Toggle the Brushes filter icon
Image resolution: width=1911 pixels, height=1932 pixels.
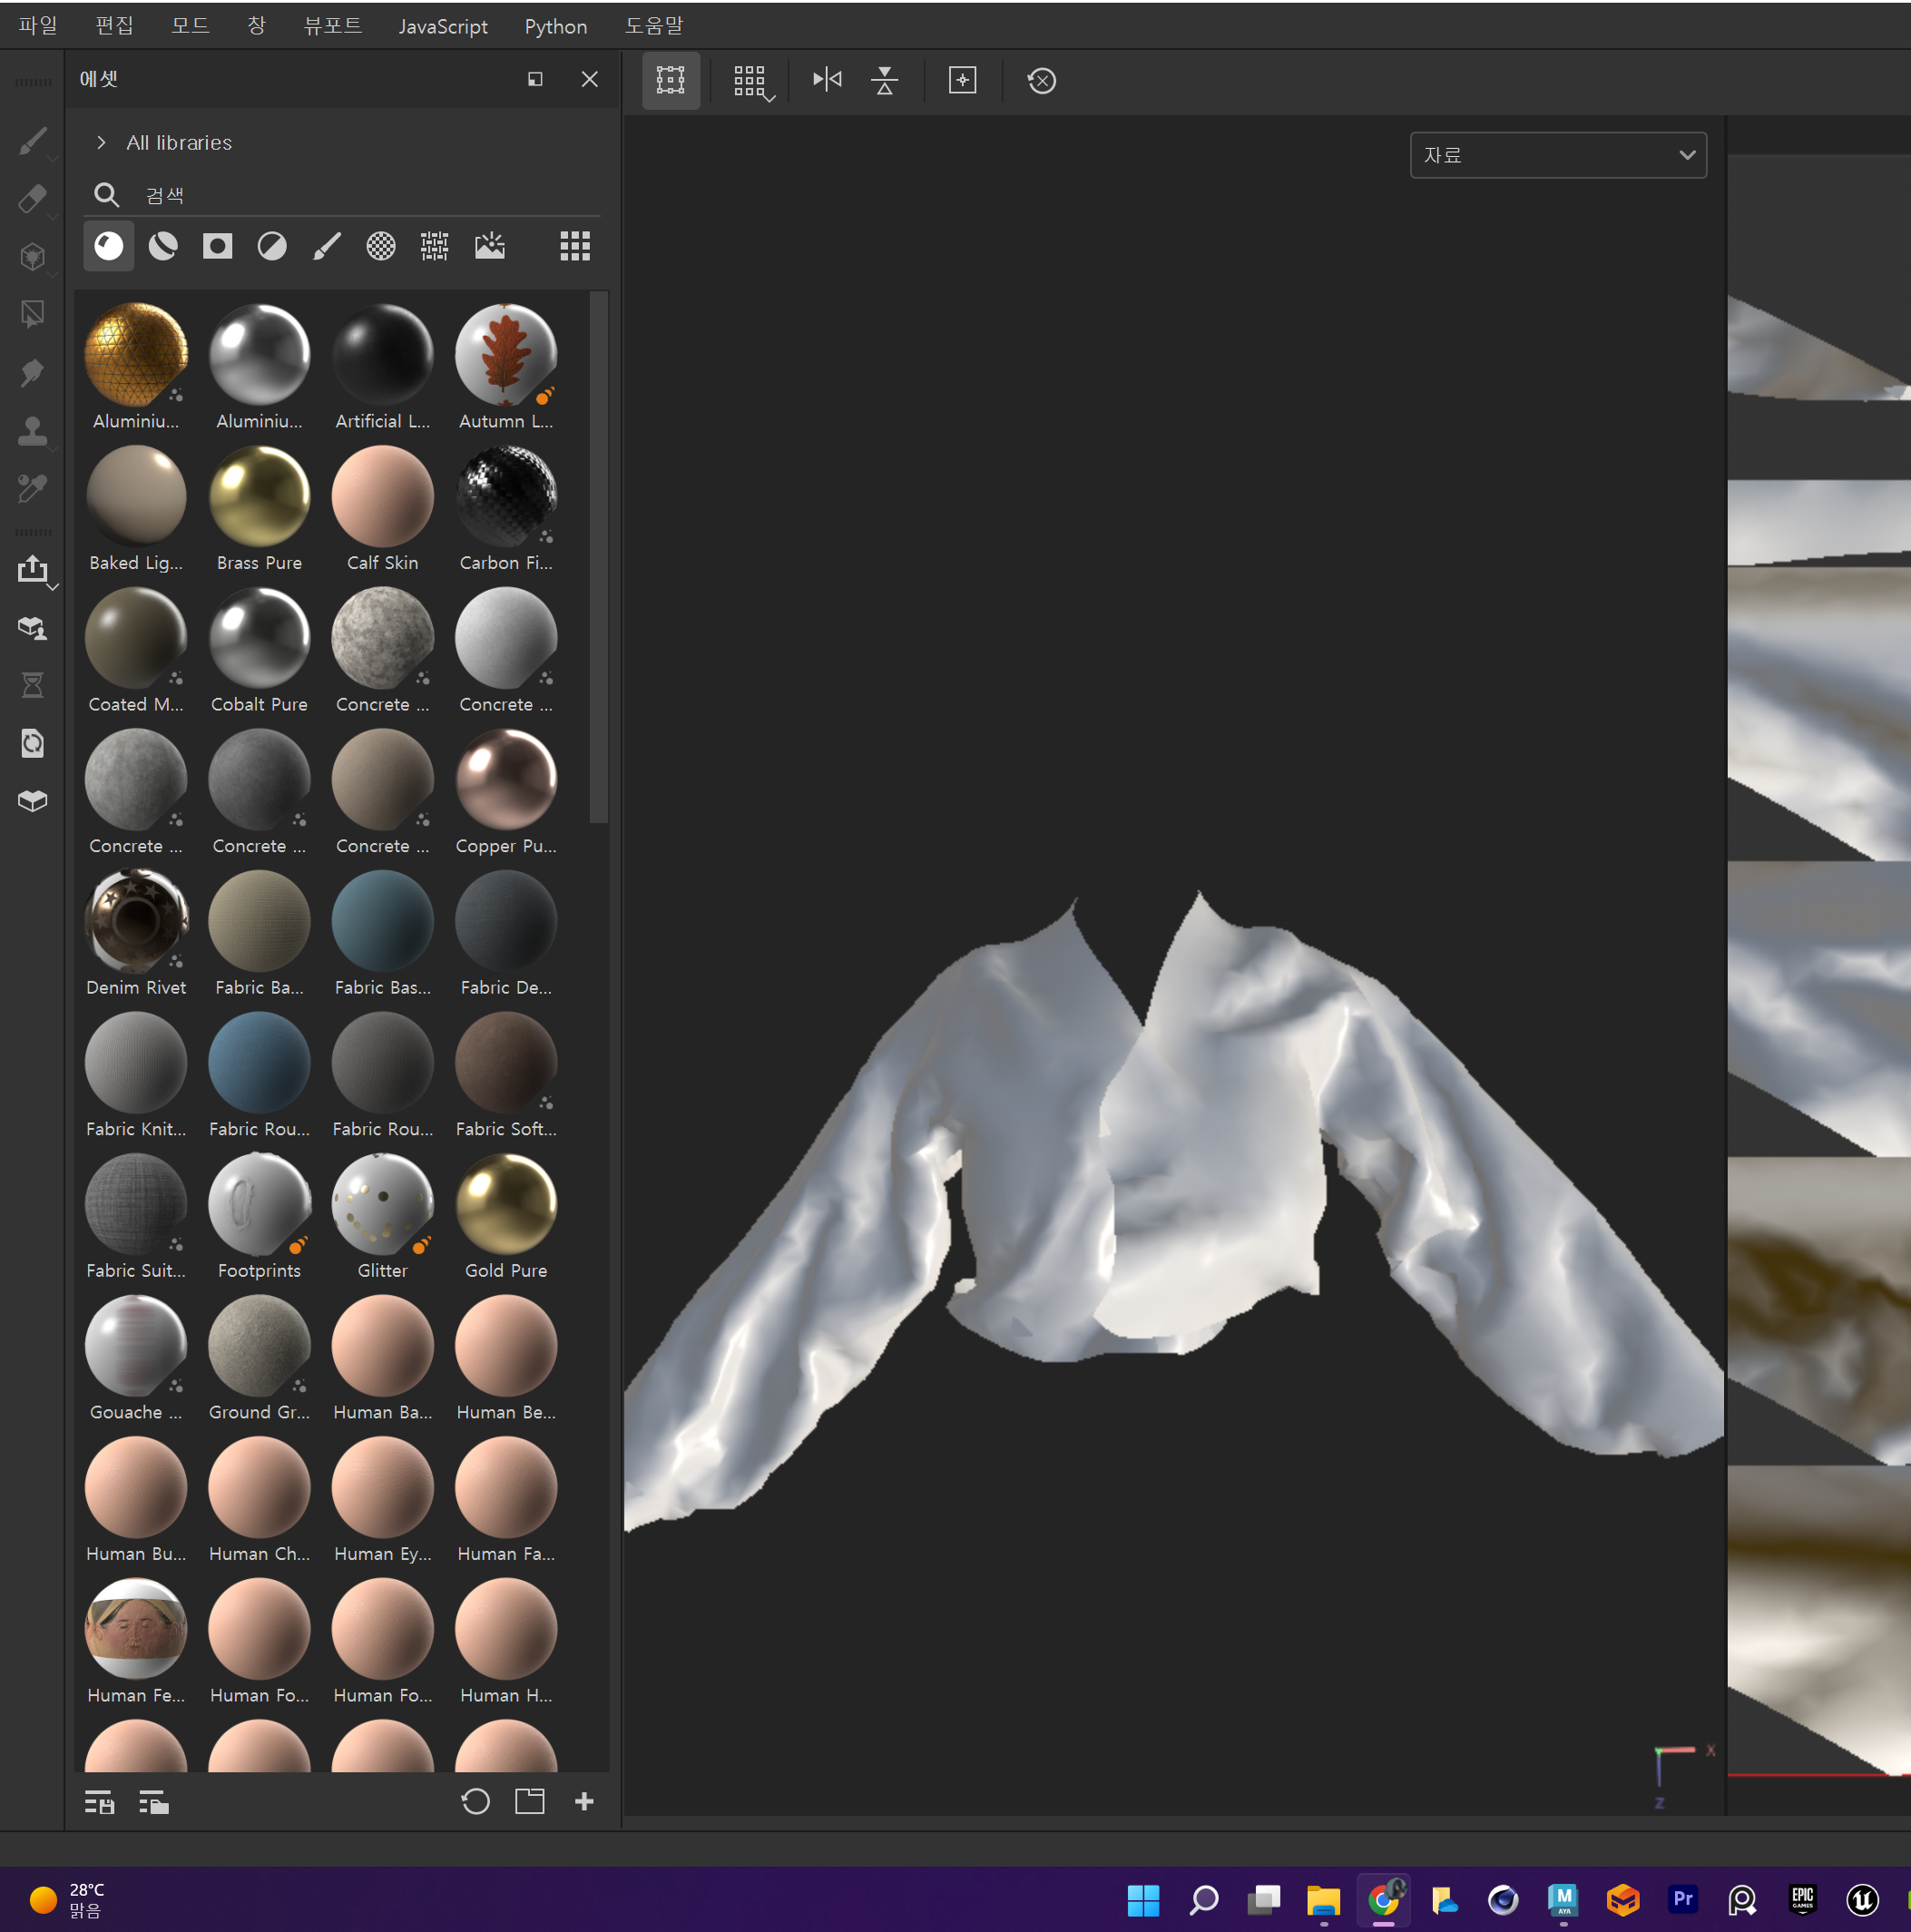pos(326,246)
